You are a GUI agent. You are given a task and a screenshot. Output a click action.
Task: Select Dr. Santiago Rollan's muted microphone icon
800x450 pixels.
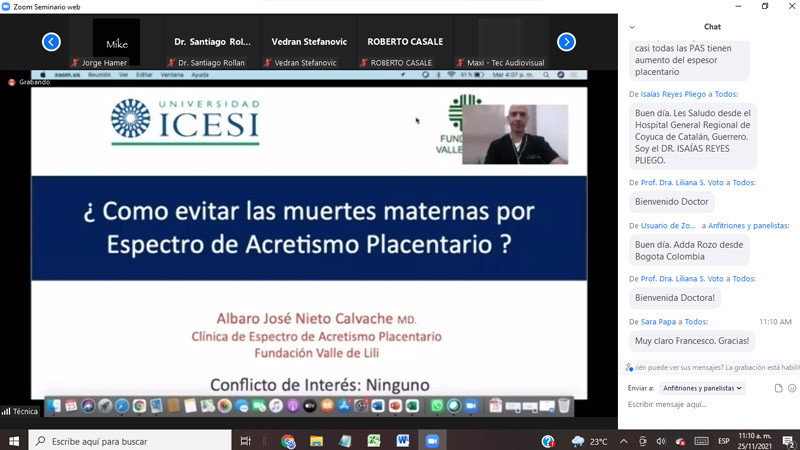(x=171, y=63)
